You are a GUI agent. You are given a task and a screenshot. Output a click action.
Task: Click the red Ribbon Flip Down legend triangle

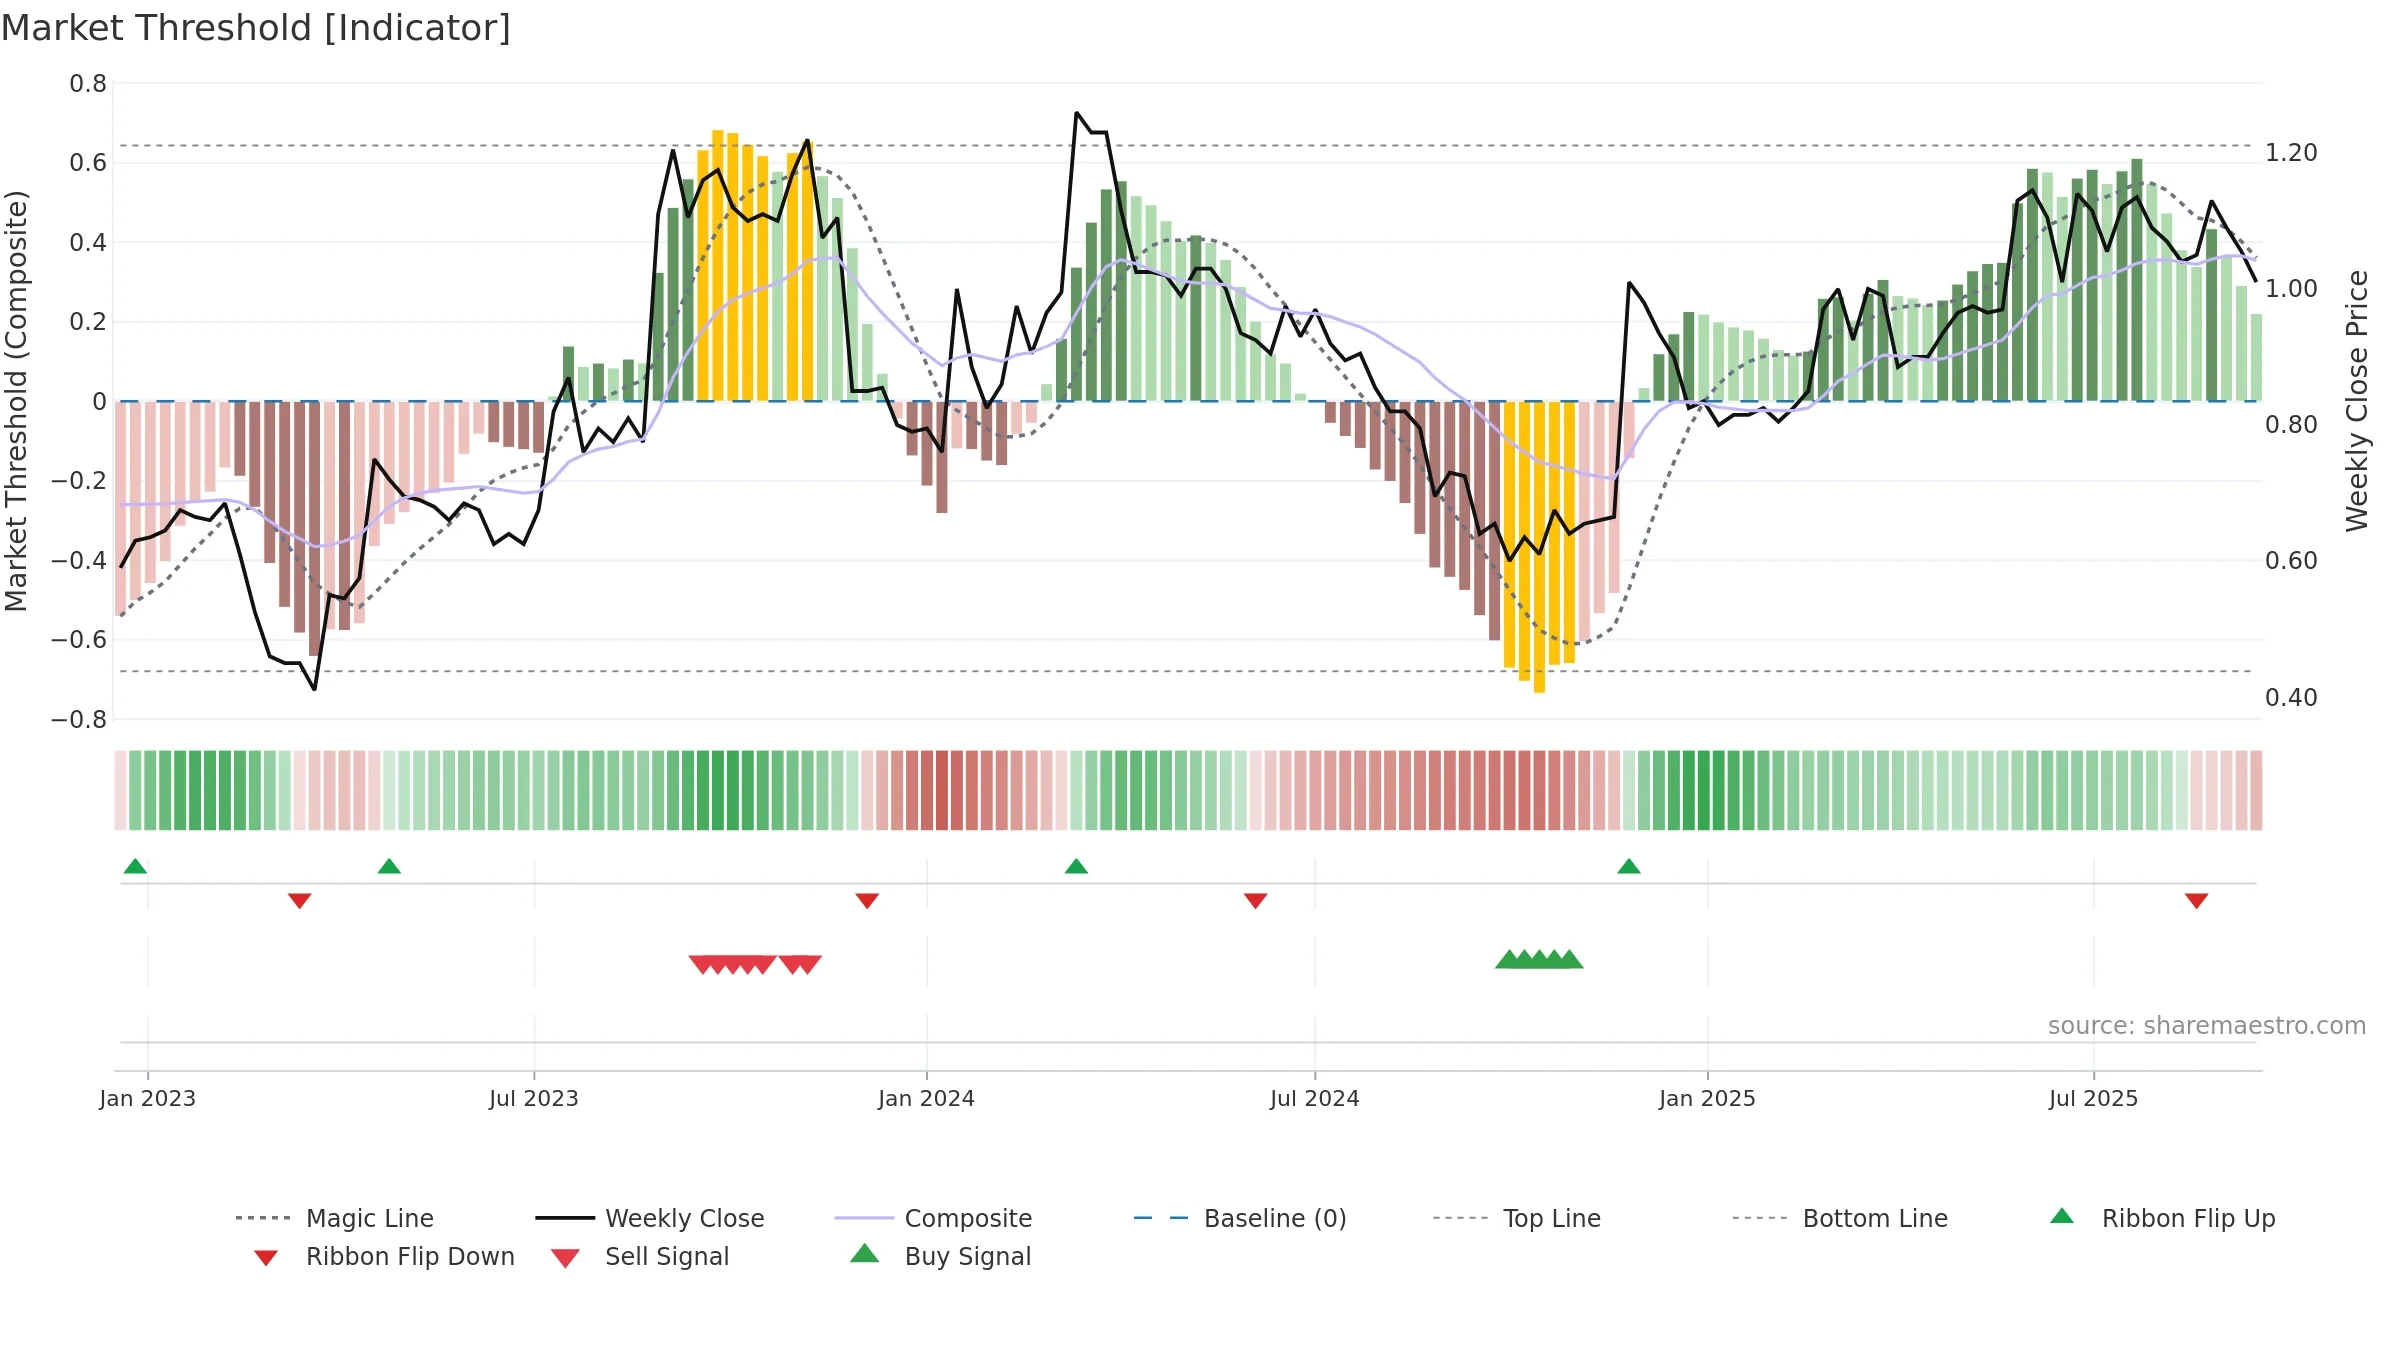coord(265,1257)
